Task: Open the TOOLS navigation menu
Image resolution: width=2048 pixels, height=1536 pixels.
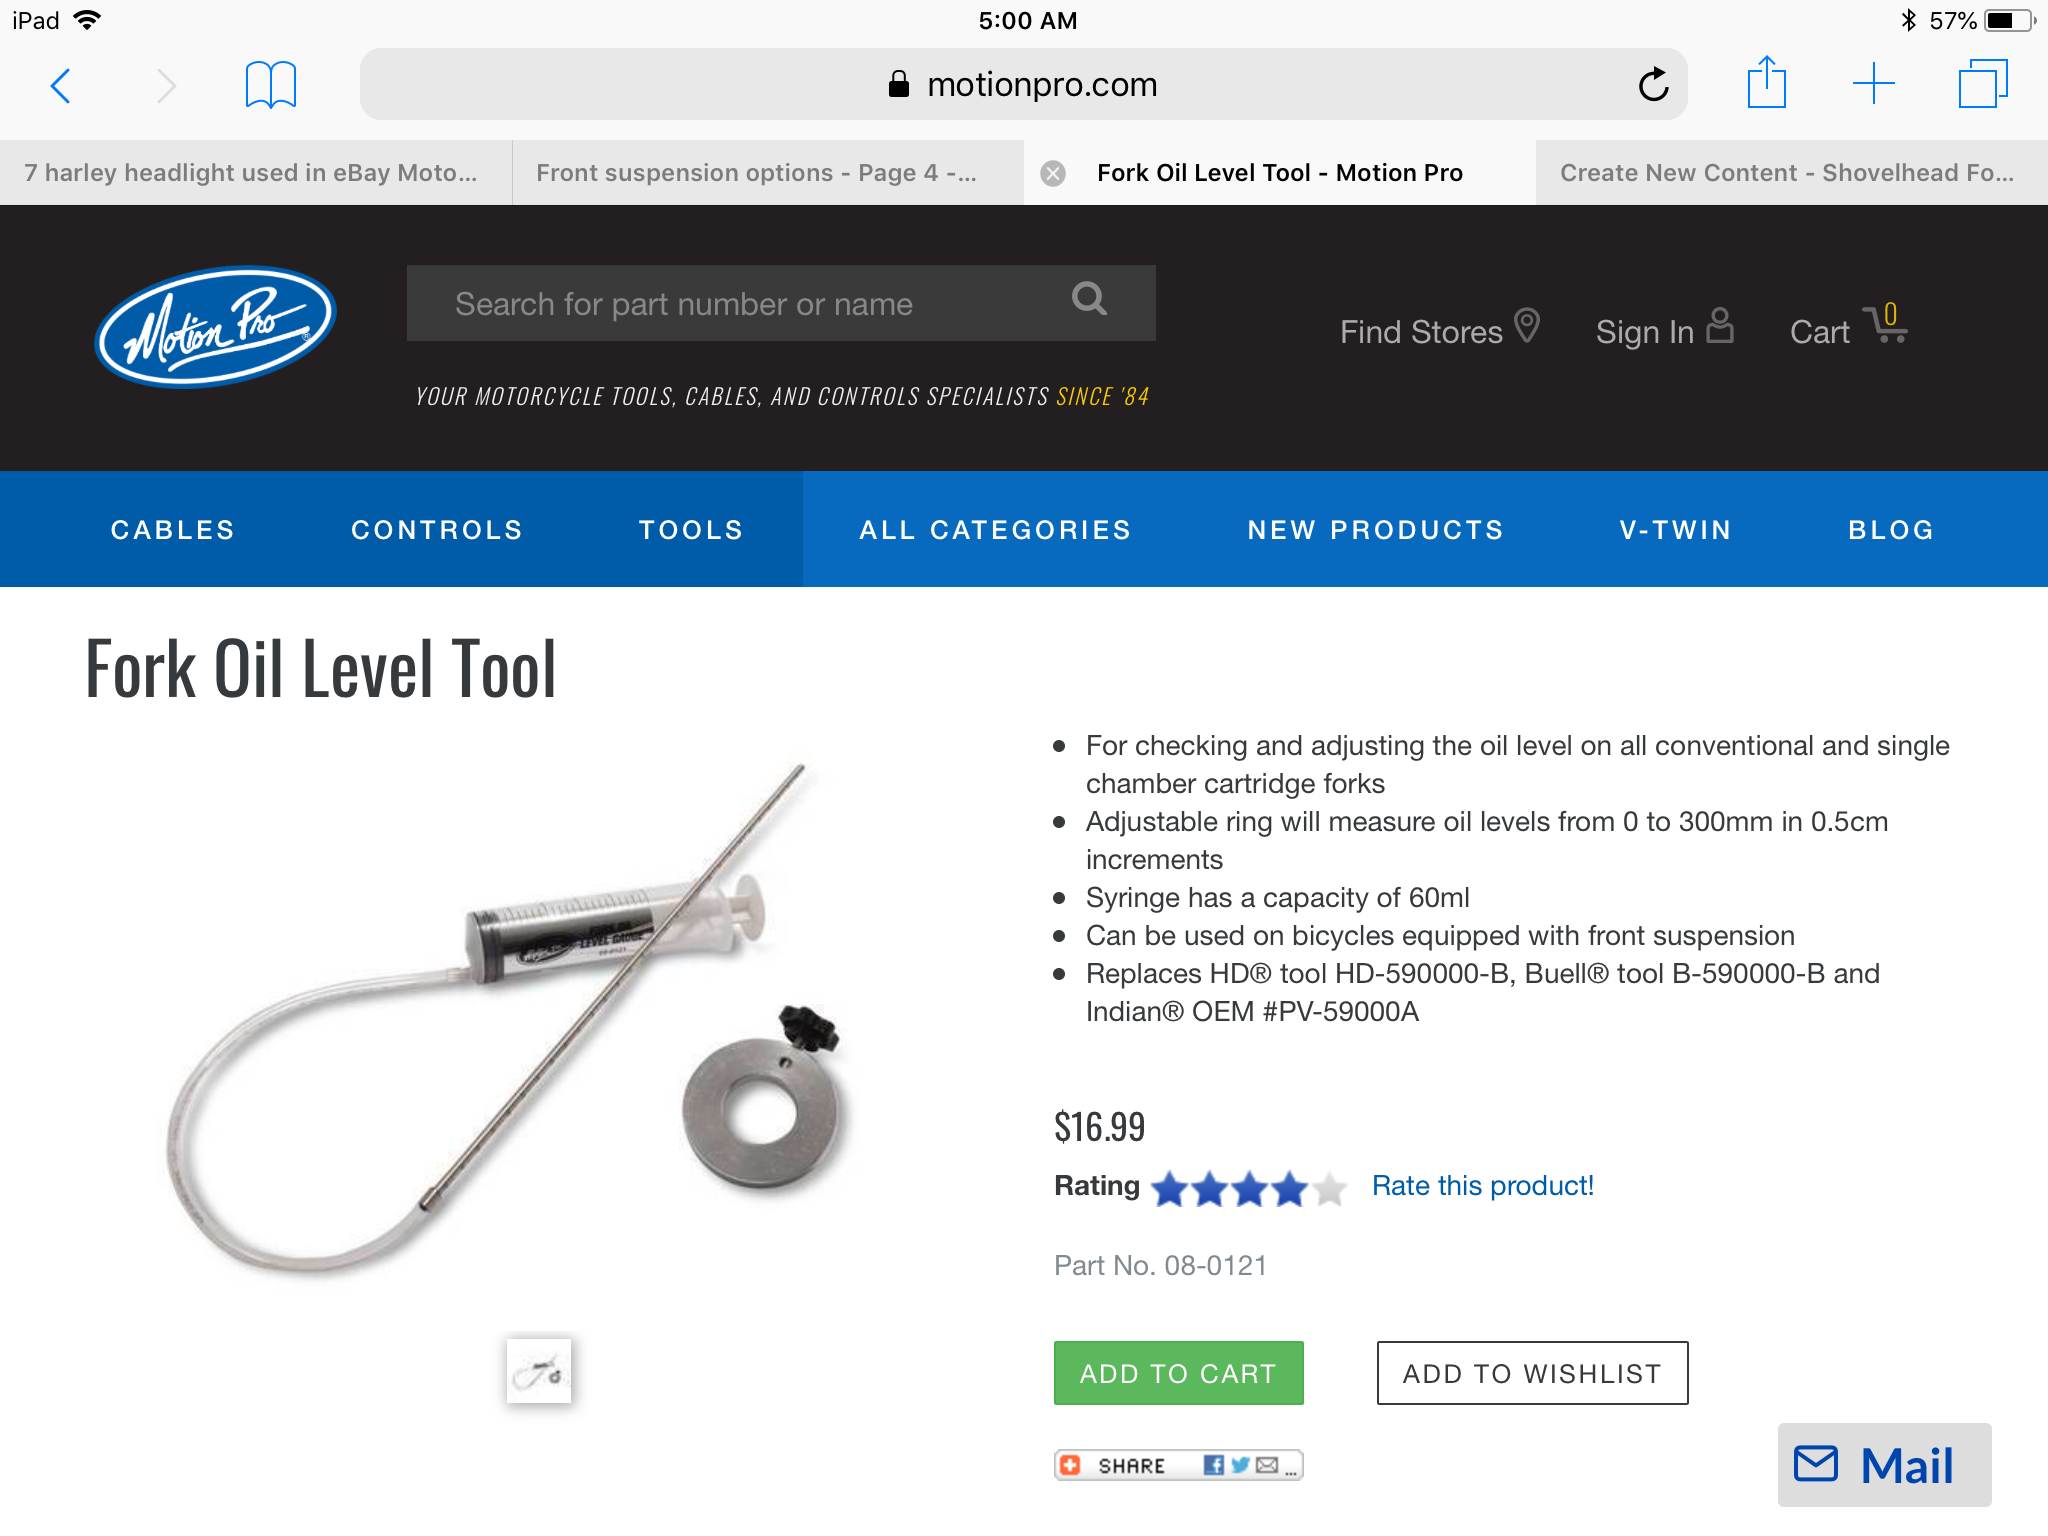Action: click(691, 530)
